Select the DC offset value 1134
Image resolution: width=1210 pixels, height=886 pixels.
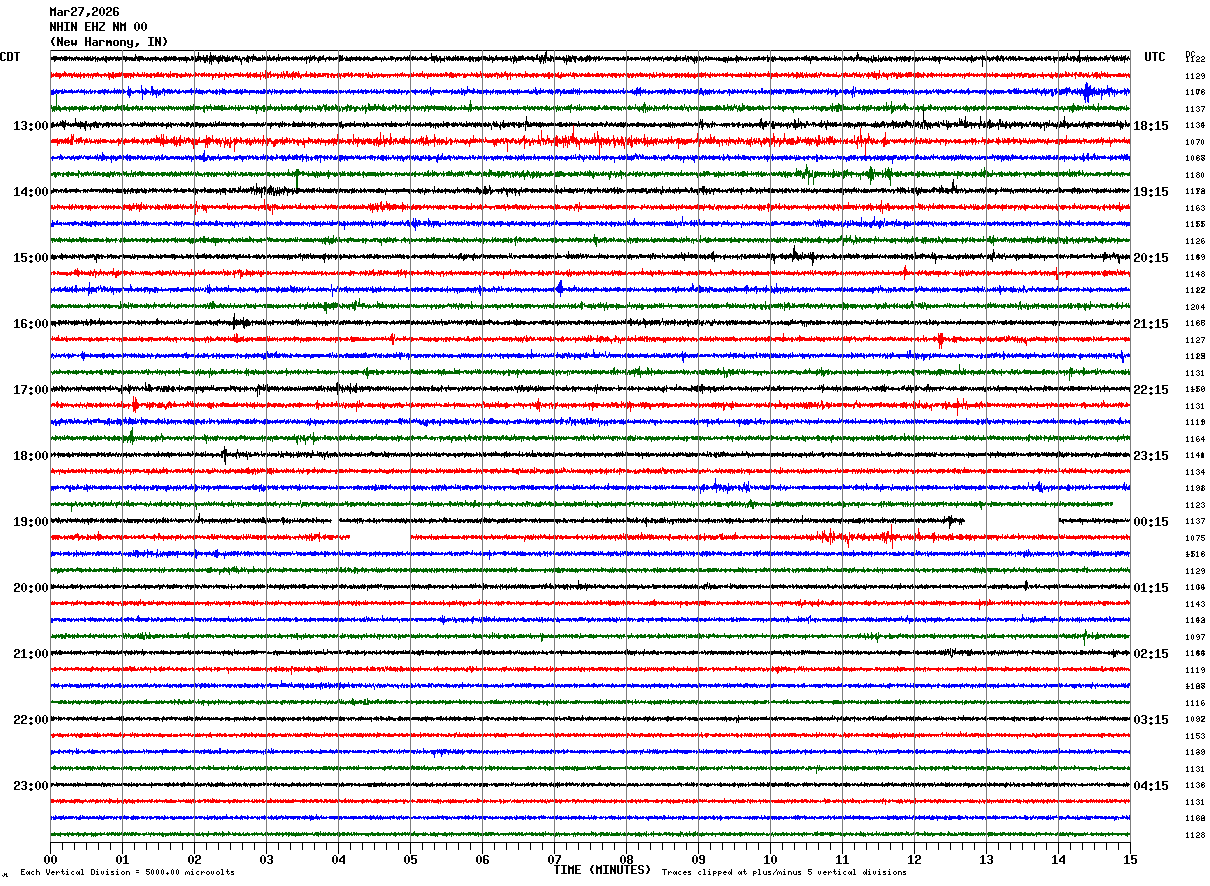(x=1195, y=472)
